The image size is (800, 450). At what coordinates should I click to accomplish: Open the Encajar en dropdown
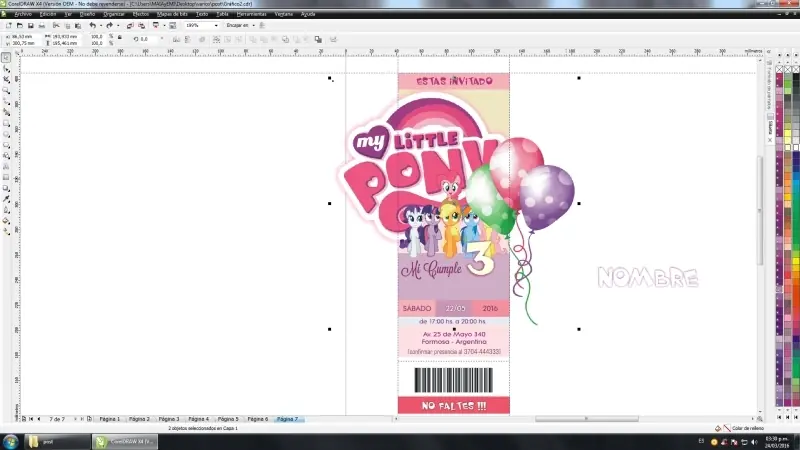click(x=254, y=25)
